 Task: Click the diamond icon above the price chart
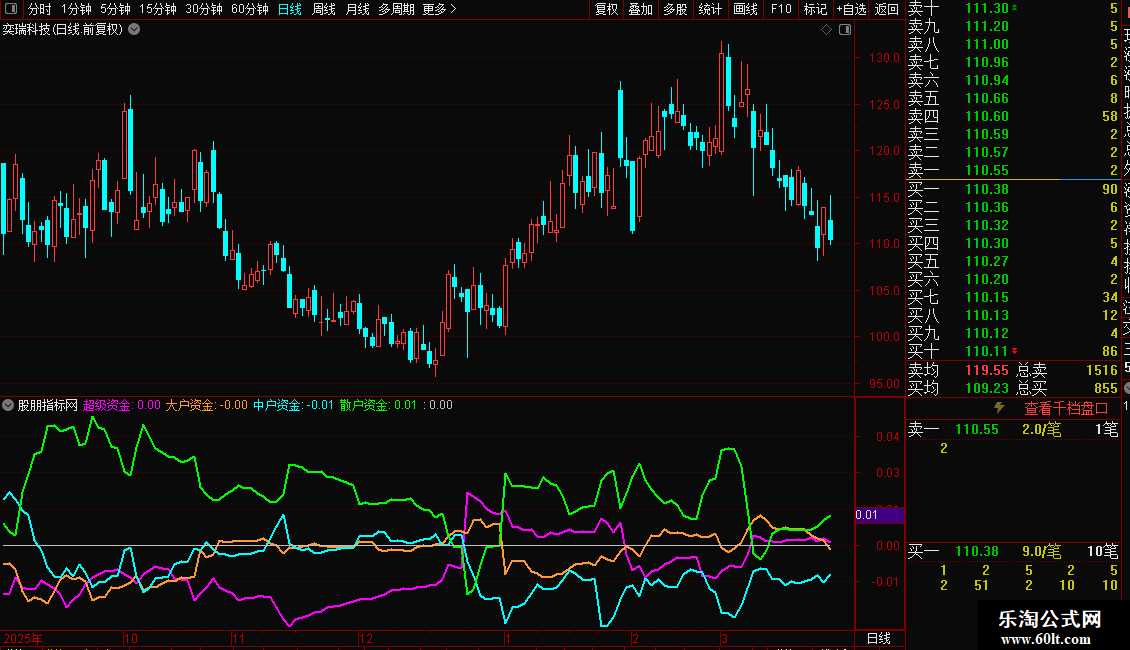coord(826,30)
